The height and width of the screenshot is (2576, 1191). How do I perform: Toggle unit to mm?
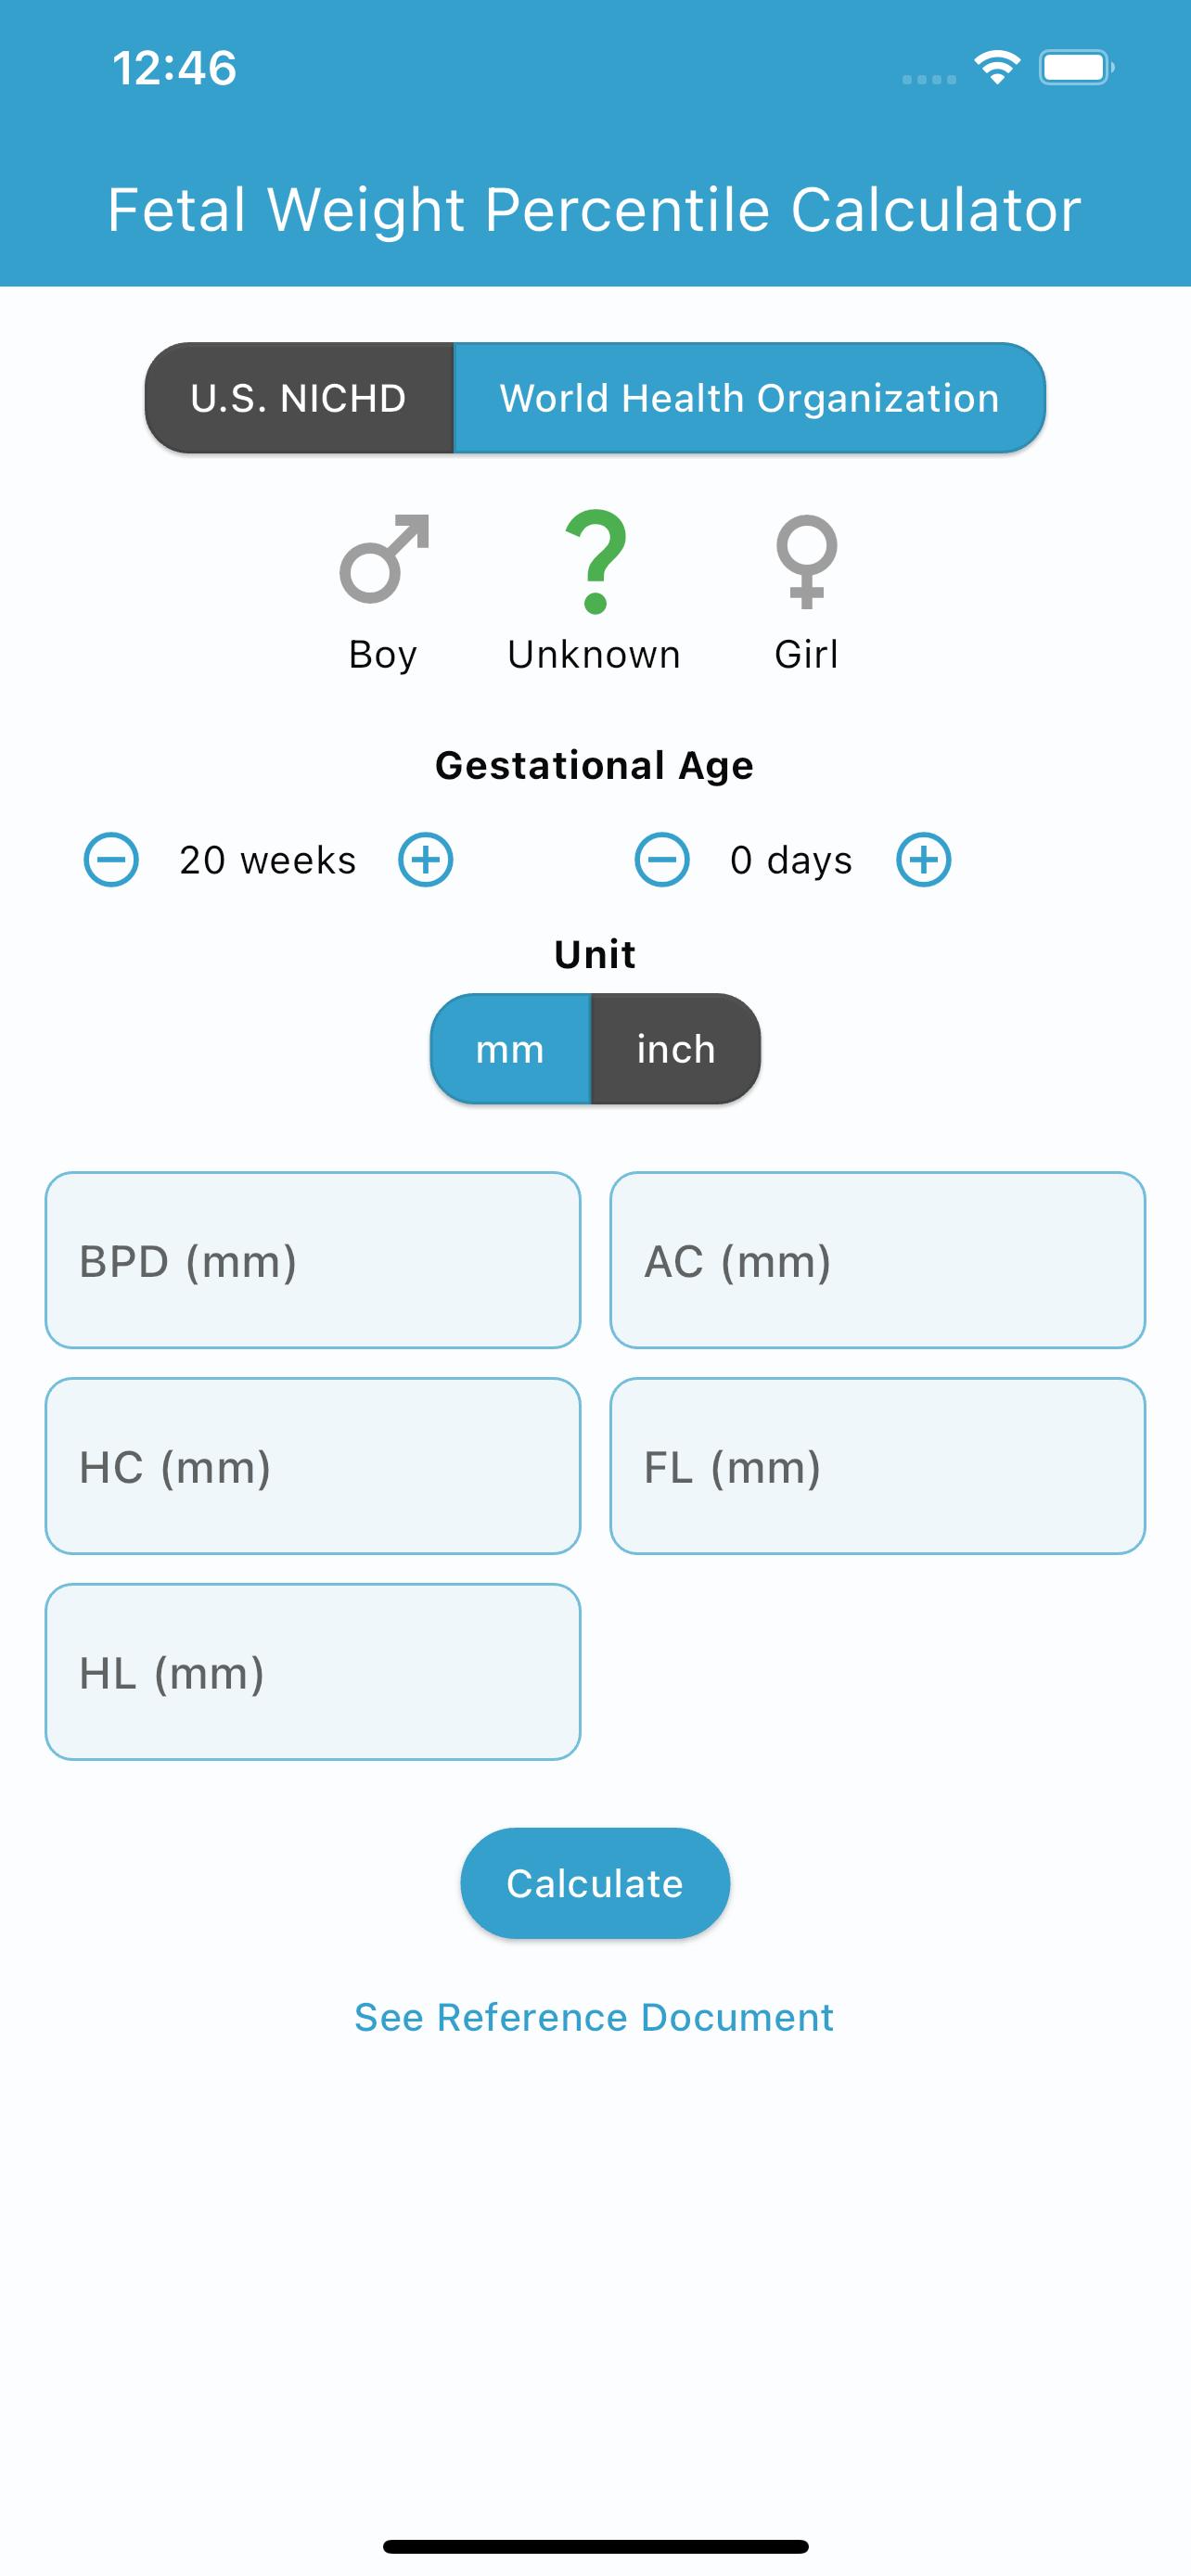coord(511,1049)
